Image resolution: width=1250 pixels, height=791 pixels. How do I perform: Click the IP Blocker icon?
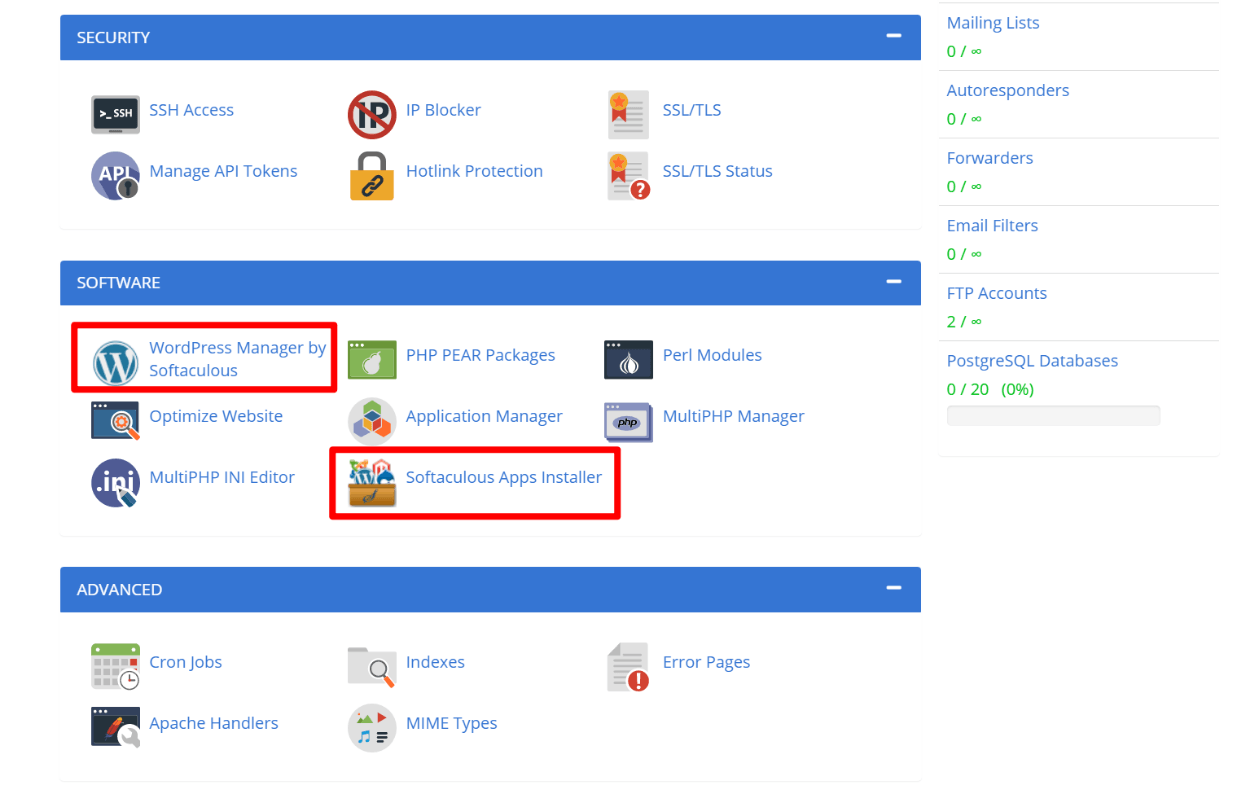click(372, 114)
